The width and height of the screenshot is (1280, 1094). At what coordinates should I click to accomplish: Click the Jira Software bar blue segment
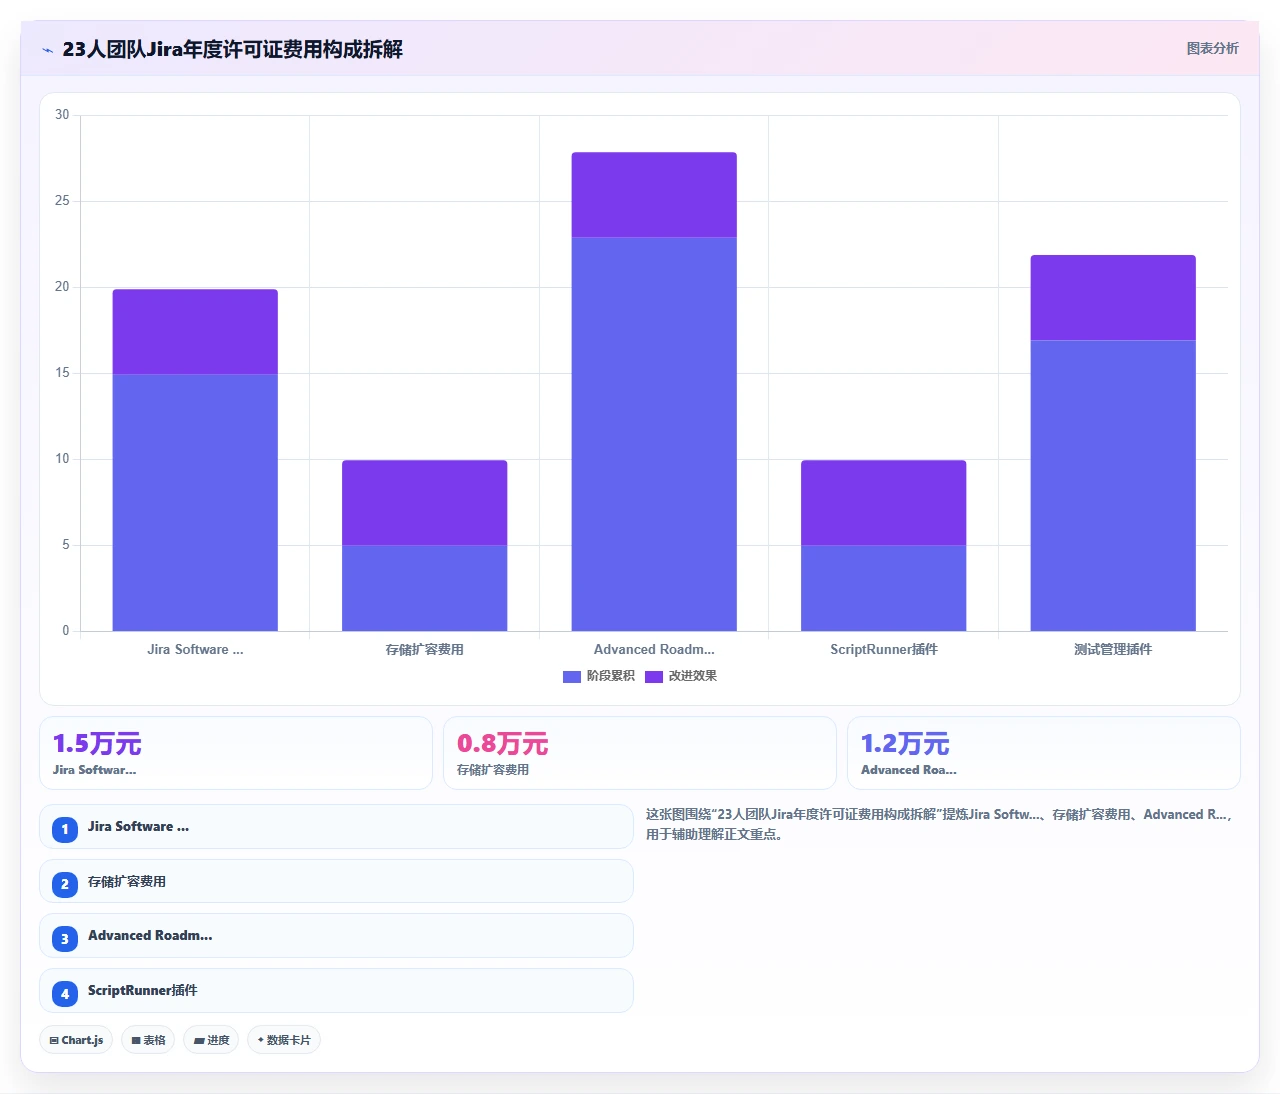pyautogui.click(x=195, y=503)
